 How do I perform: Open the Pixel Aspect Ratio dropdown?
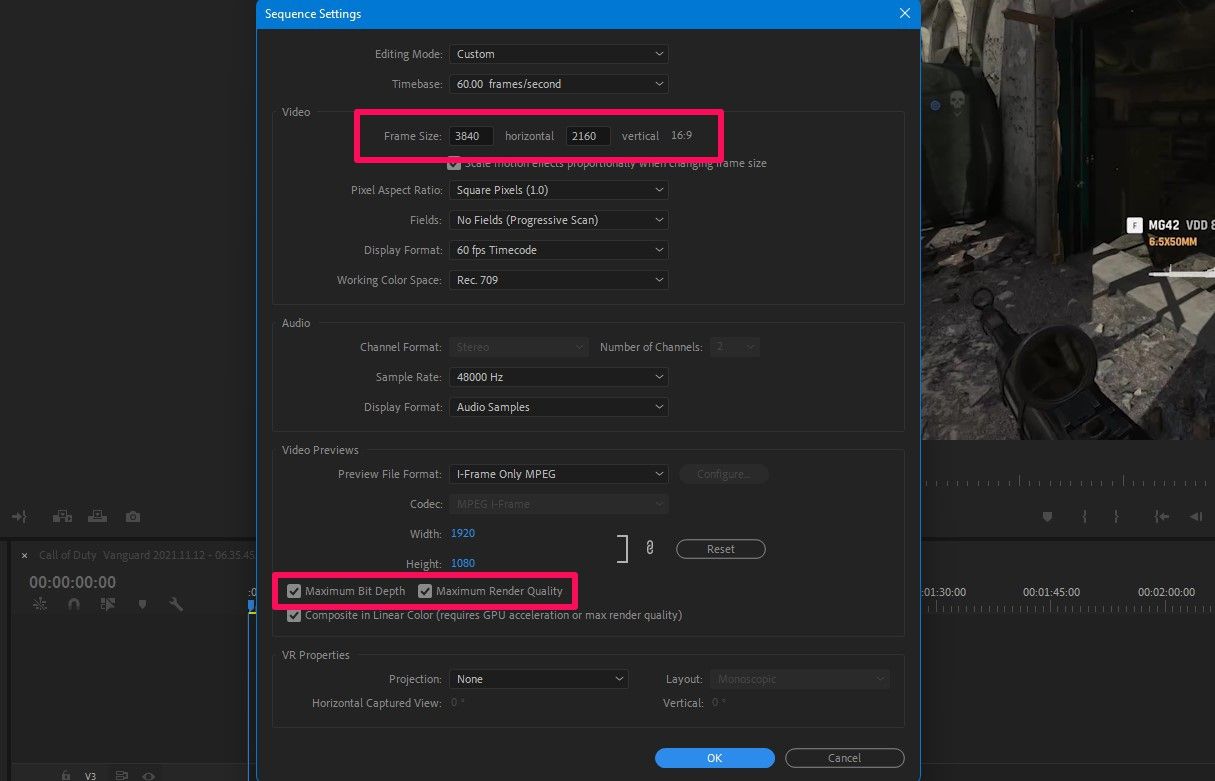pos(558,189)
